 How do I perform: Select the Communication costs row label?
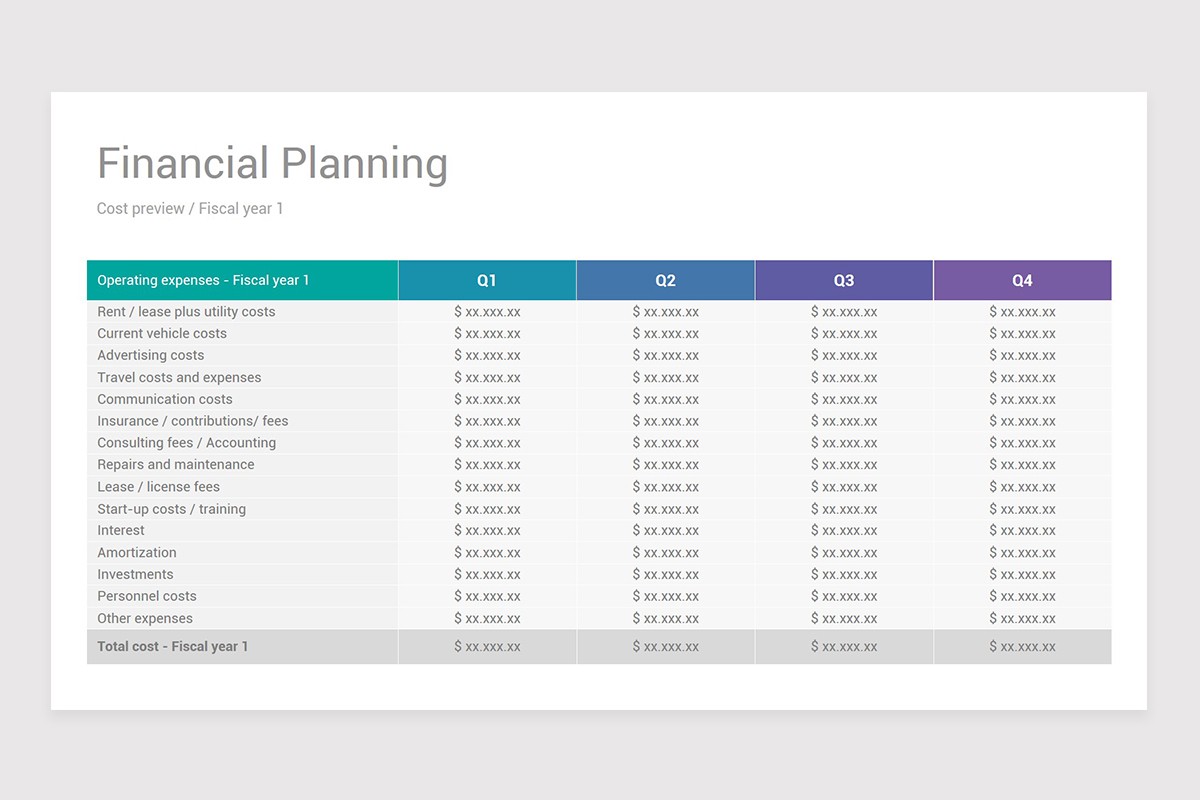164,399
